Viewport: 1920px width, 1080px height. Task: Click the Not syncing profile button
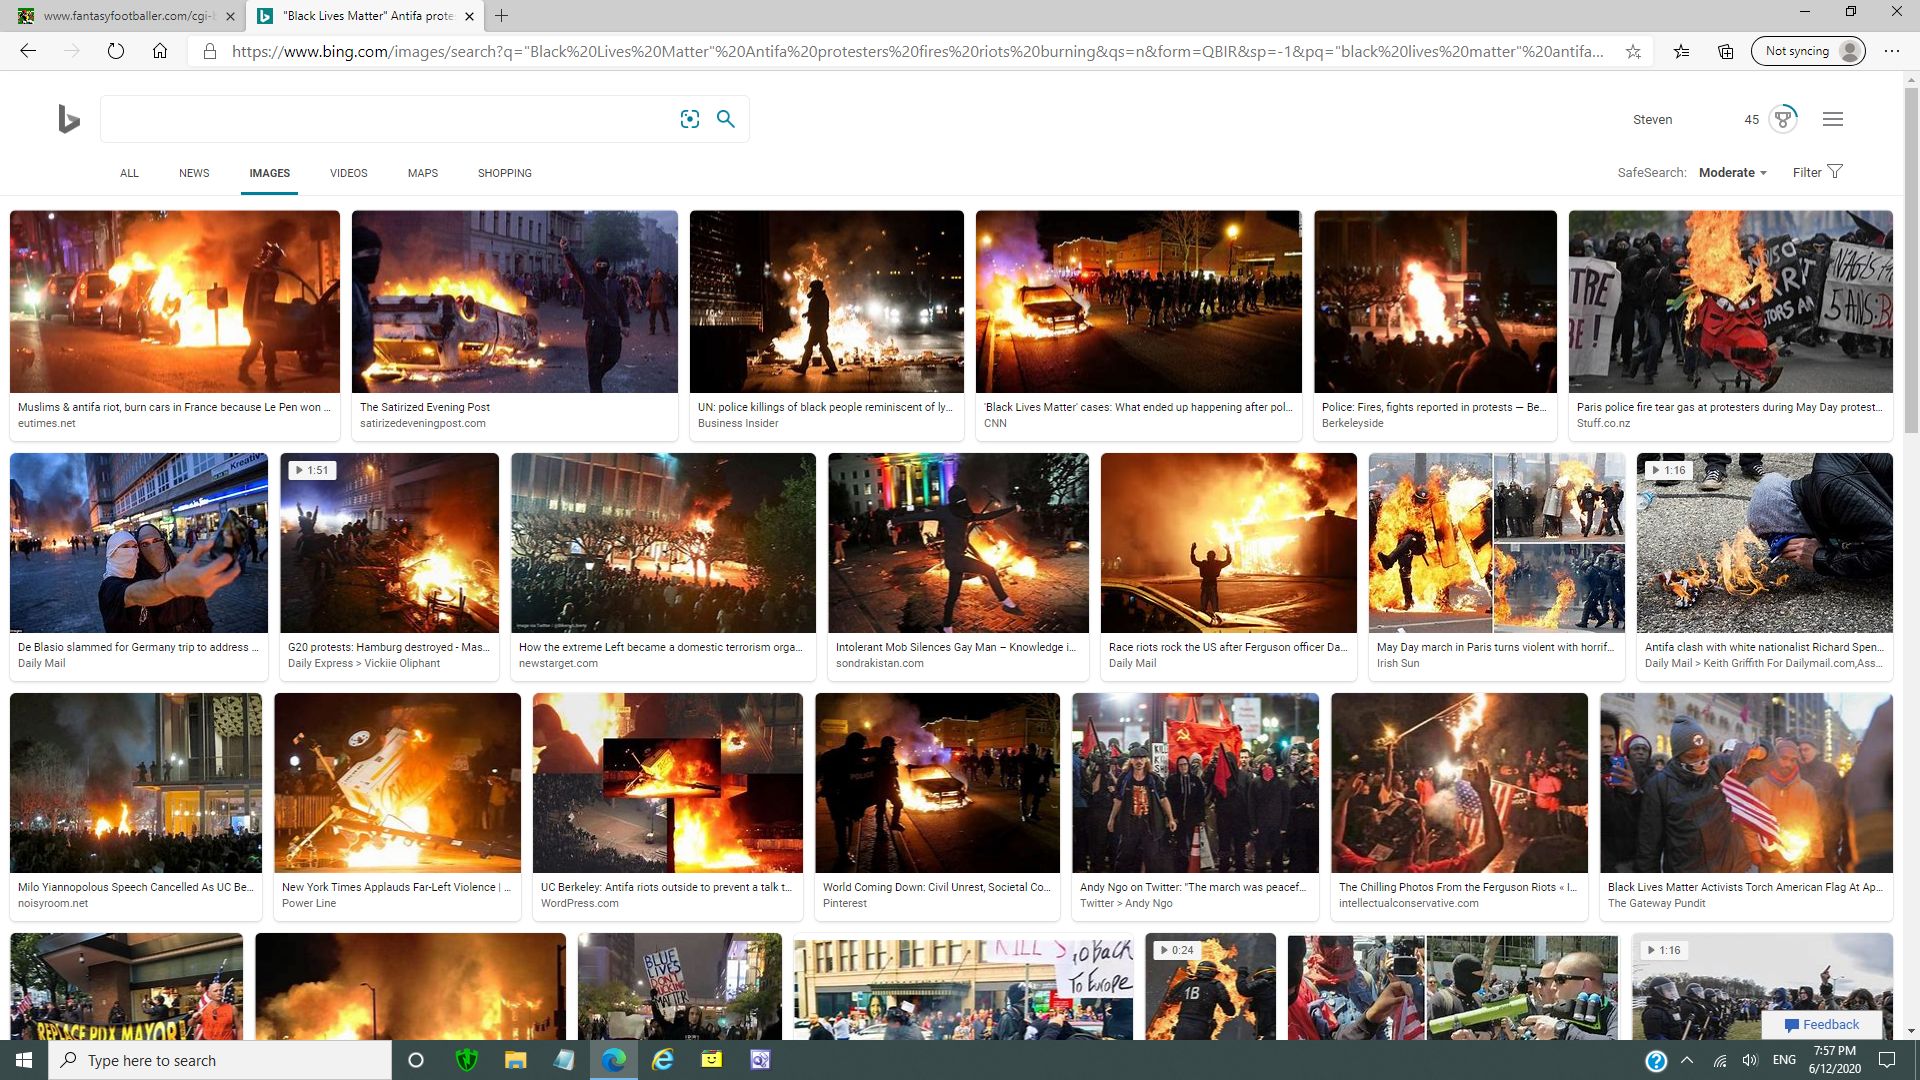click(1808, 51)
